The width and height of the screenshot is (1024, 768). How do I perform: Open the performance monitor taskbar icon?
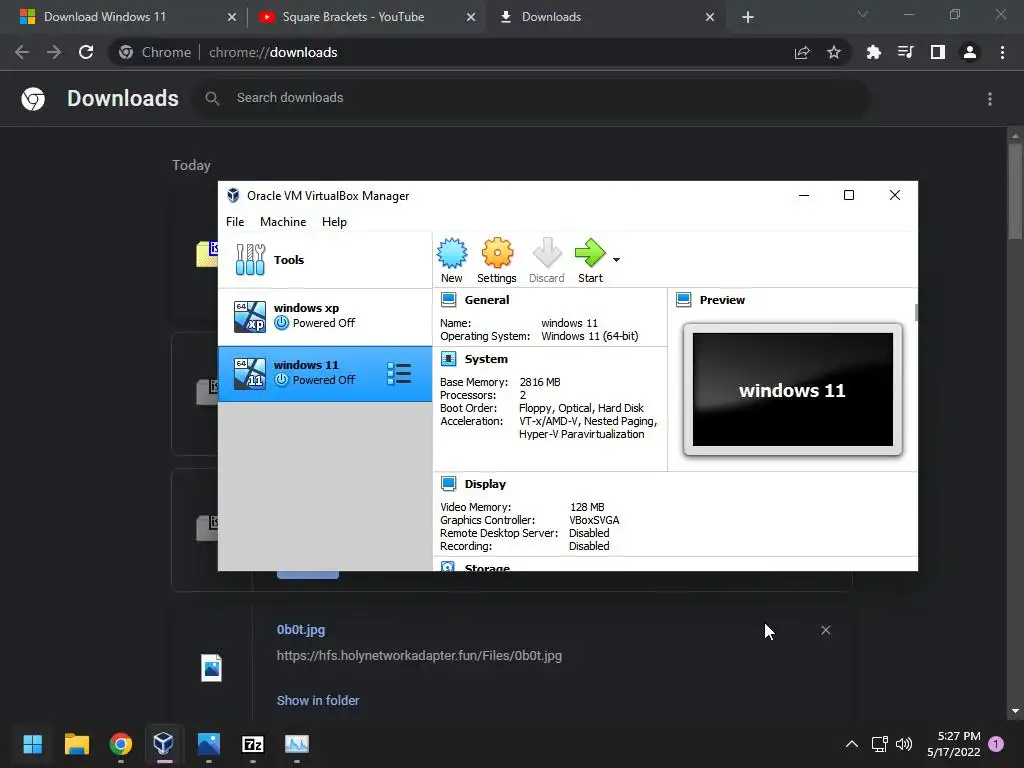(x=297, y=744)
